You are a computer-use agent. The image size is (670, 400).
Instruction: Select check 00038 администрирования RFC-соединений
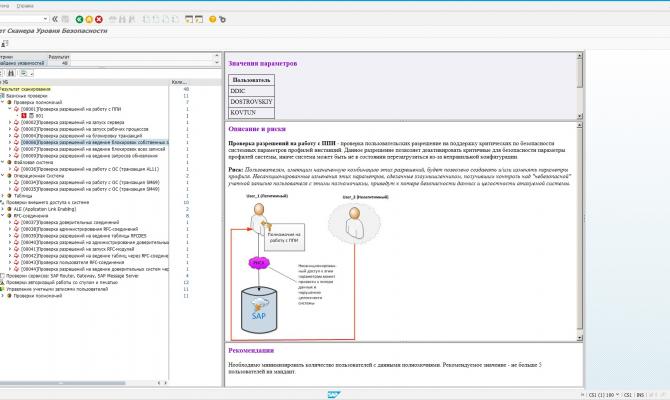[x=79, y=229]
